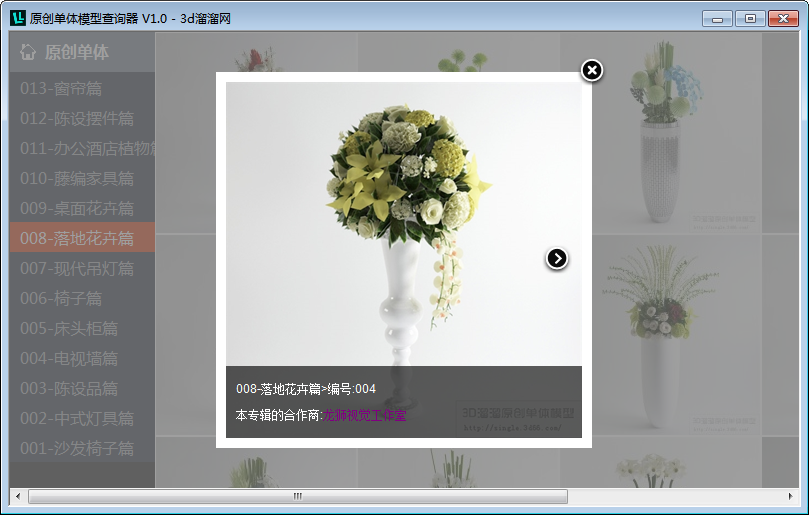Click the app logo icon in title bar

[x=18, y=18]
